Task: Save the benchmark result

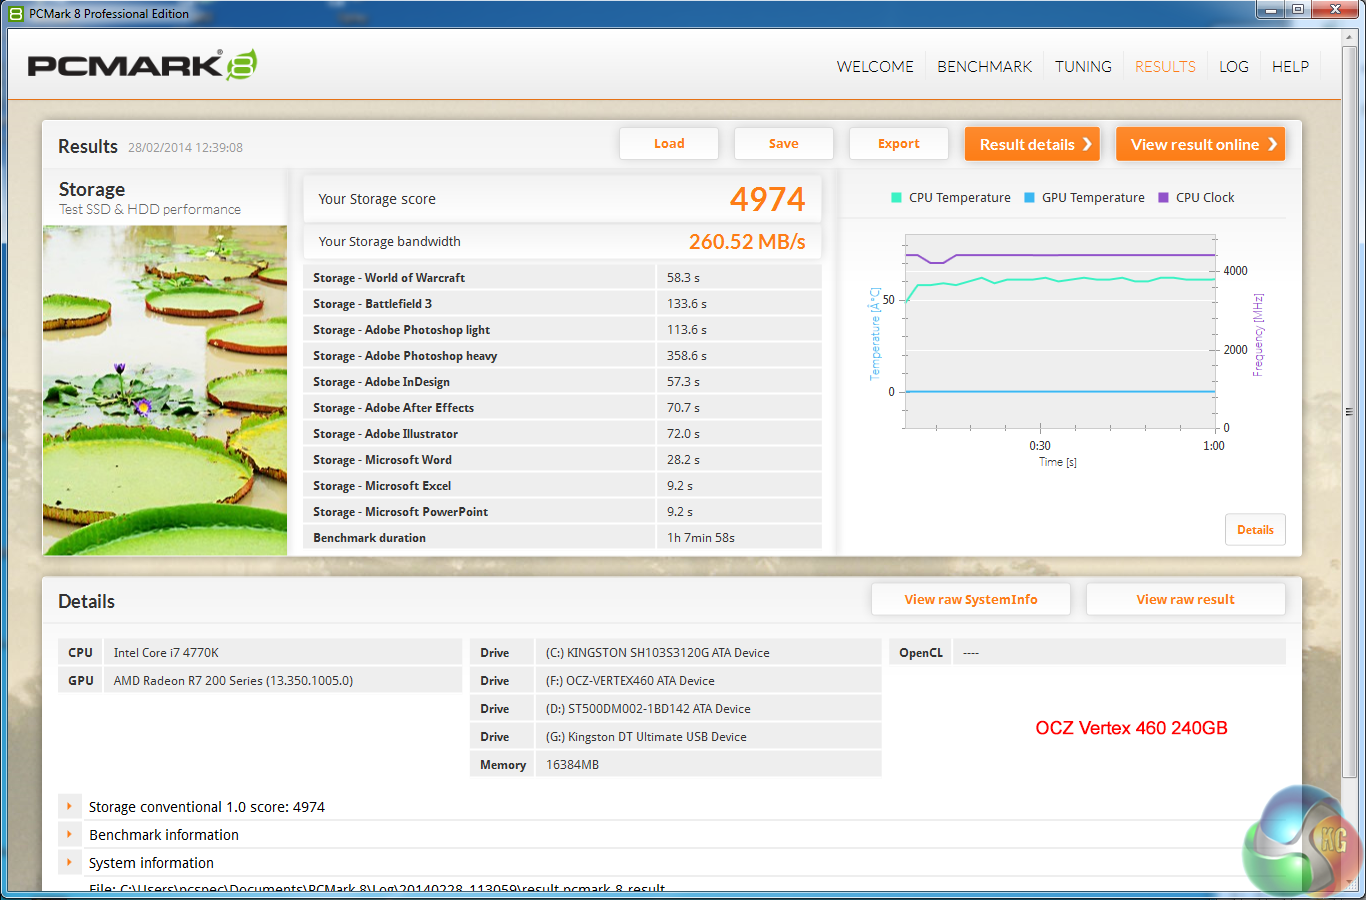Action: 783,144
